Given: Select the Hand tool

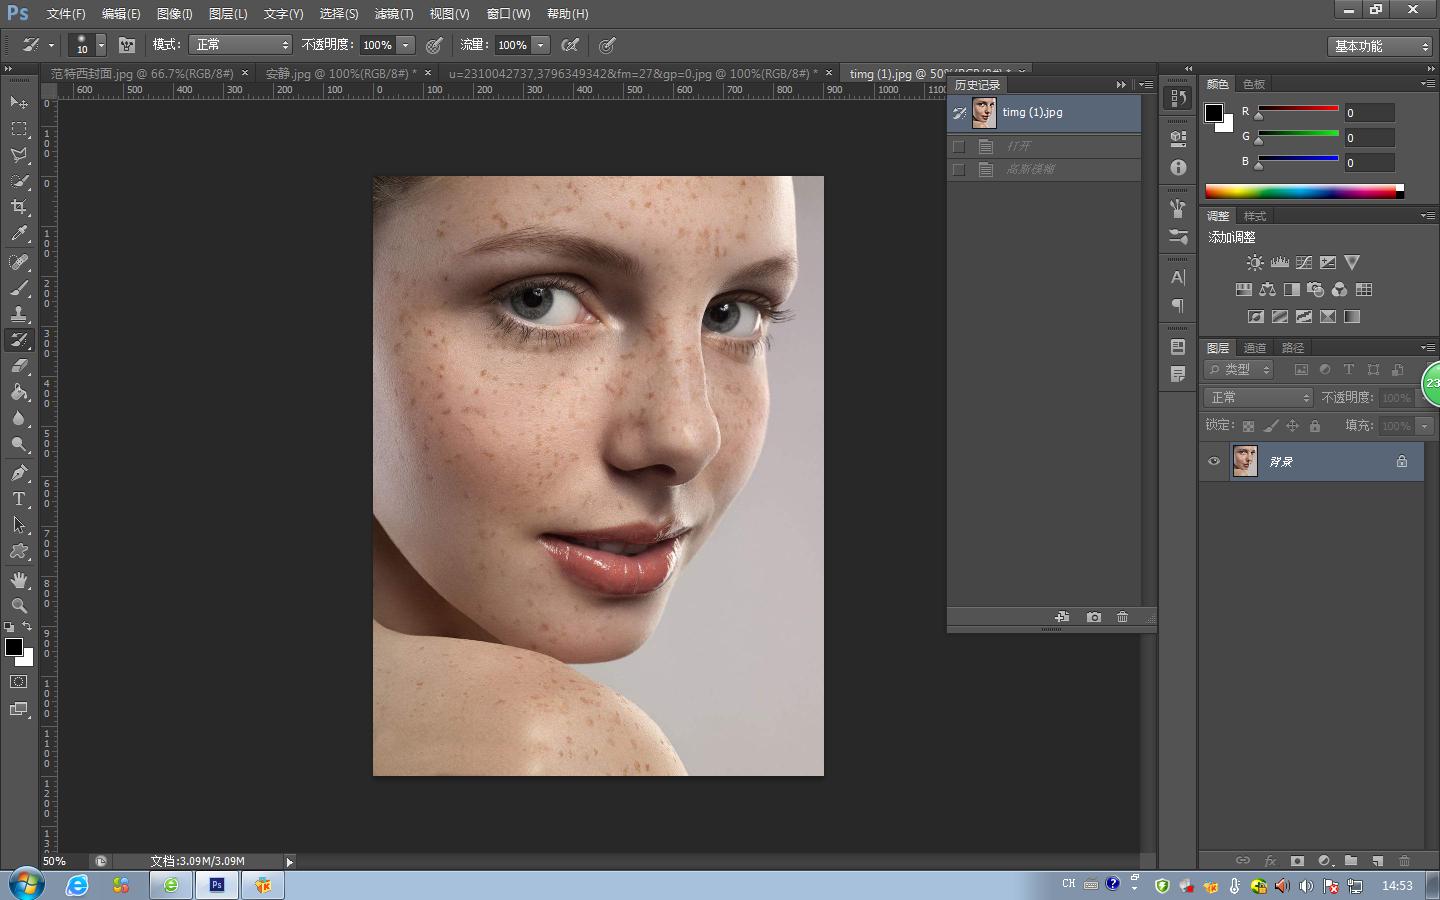Looking at the screenshot, I should (19, 580).
